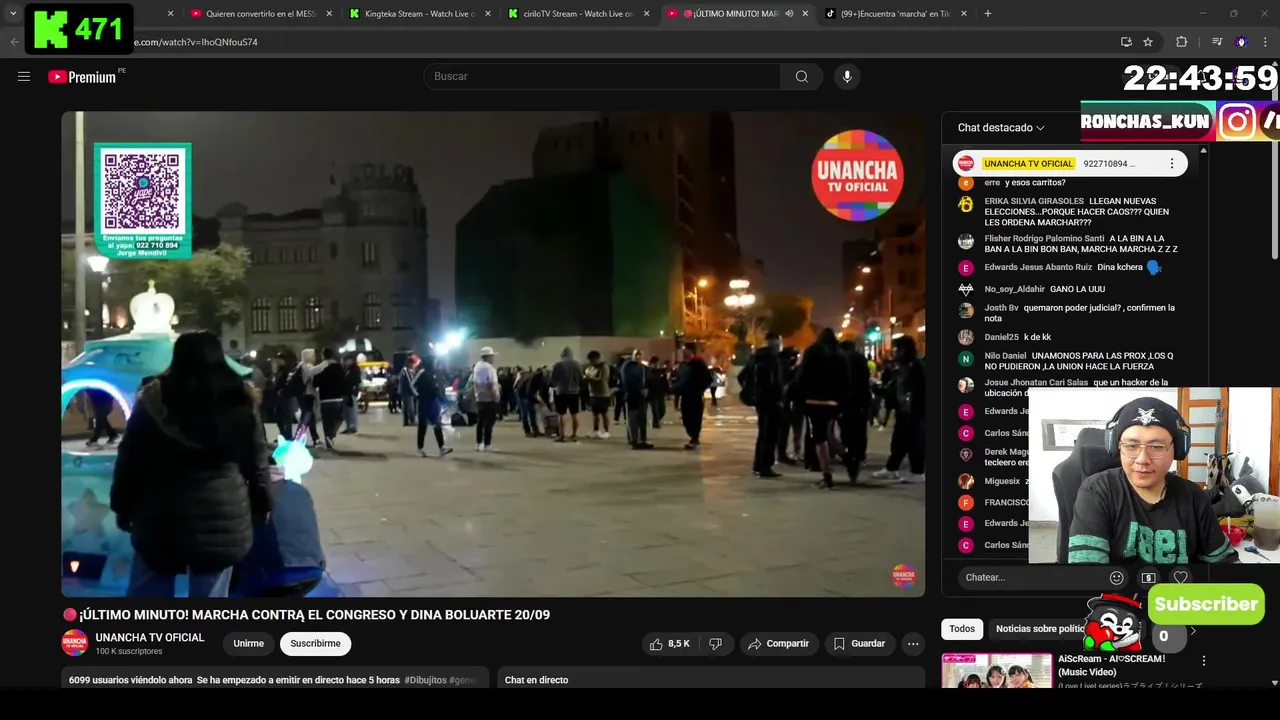1280x720 pixels.
Task: Open the media controls toolbar icon
Action: point(1217,42)
